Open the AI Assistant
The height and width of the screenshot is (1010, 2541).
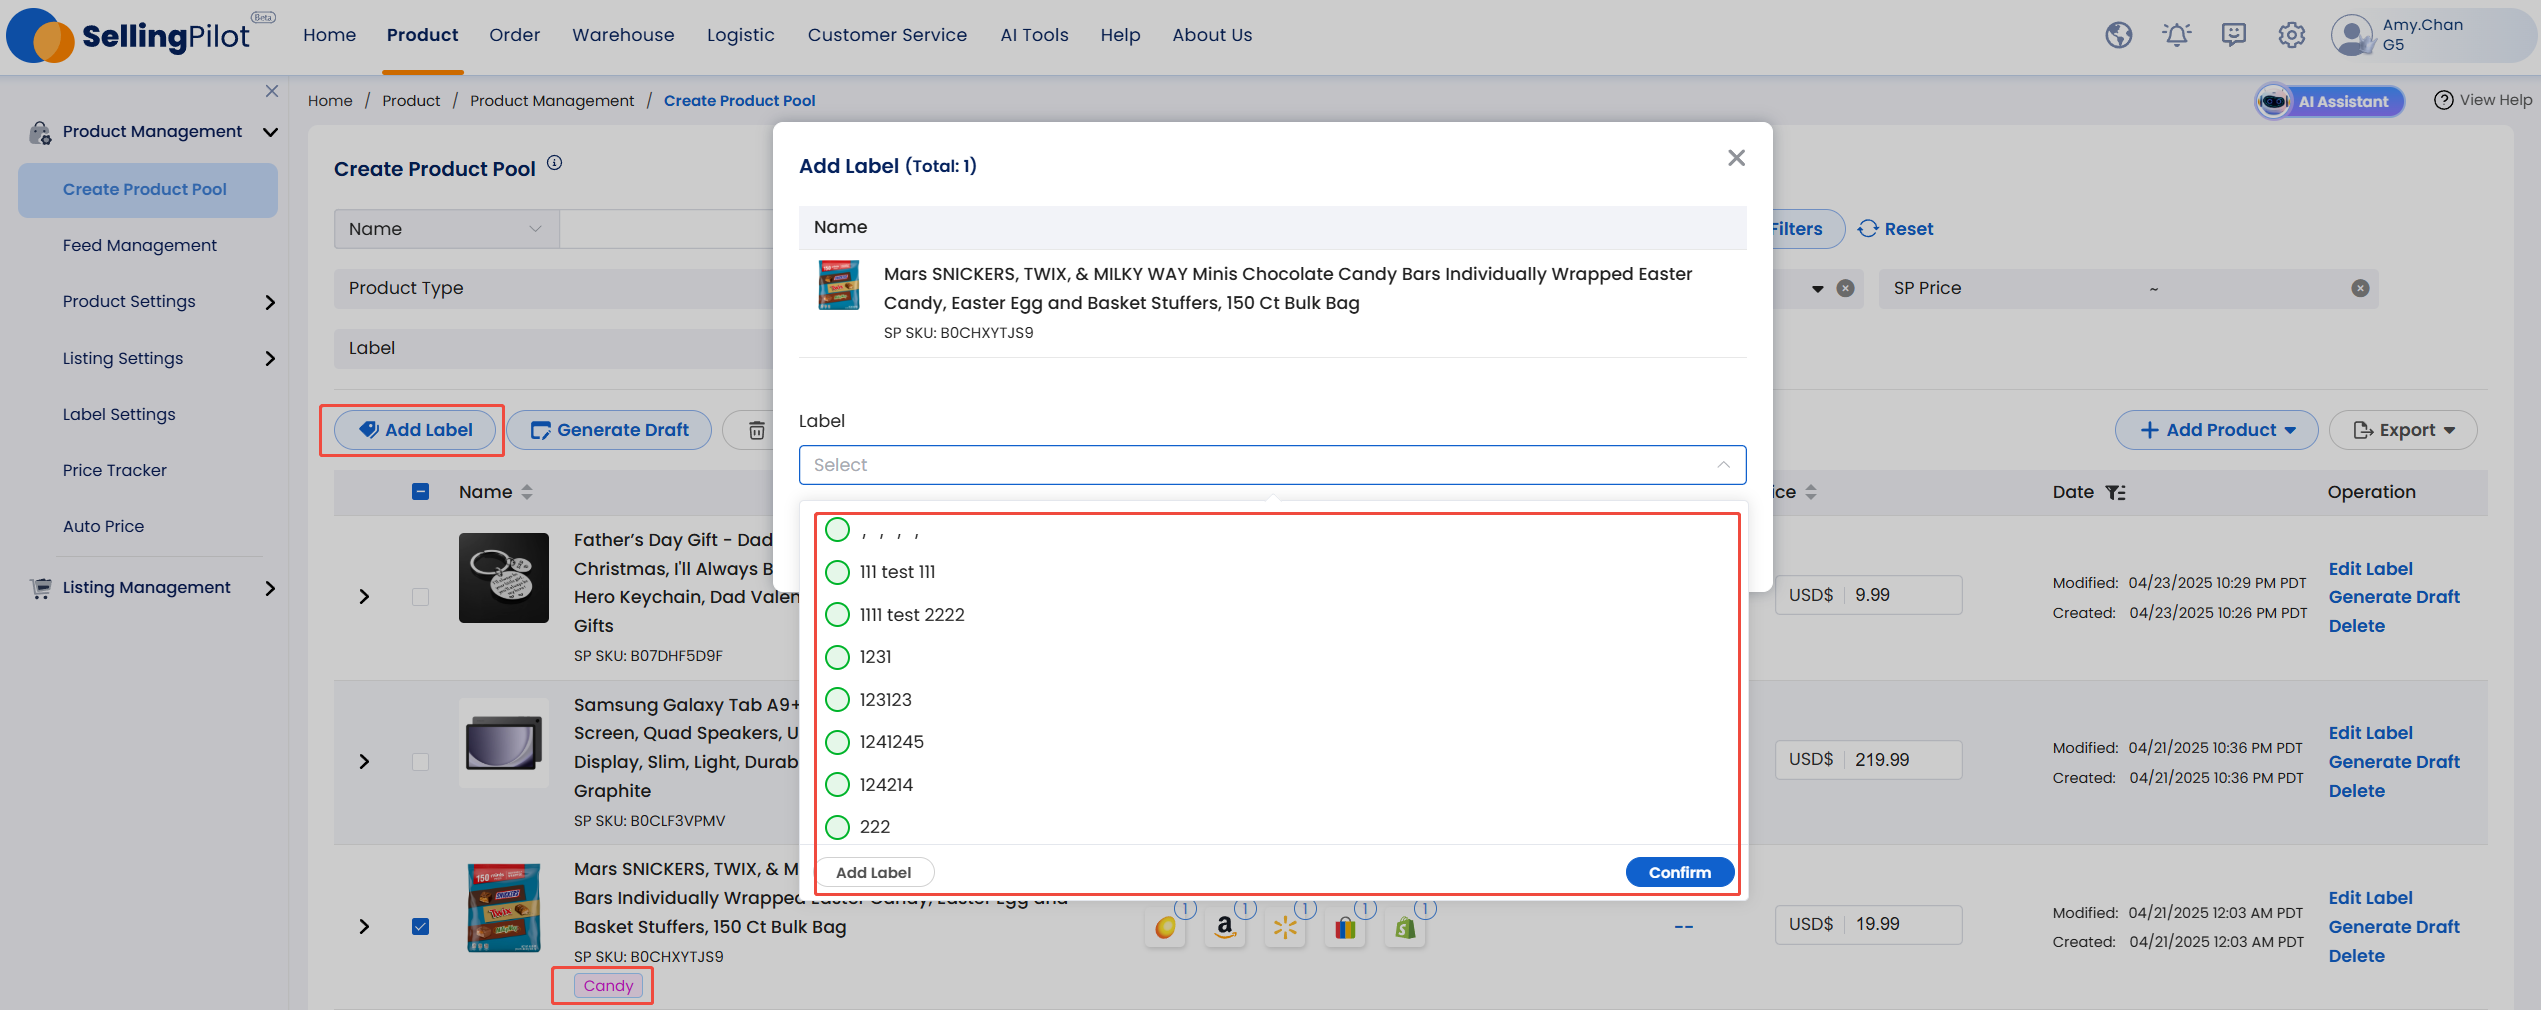[x=2329, y=101]
